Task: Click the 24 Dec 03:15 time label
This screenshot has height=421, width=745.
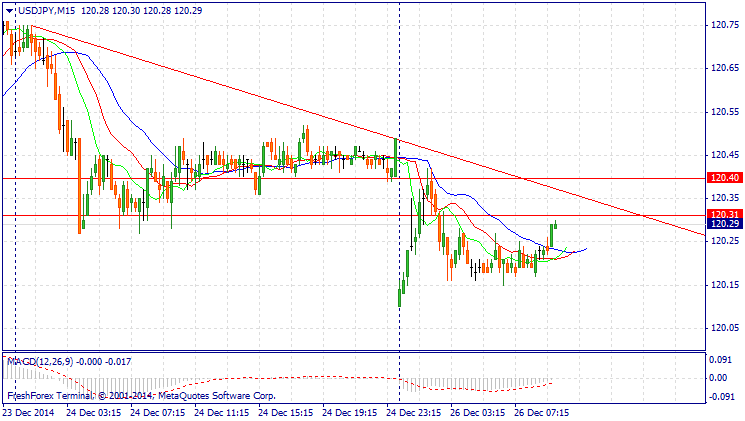Action: [94, 412]
